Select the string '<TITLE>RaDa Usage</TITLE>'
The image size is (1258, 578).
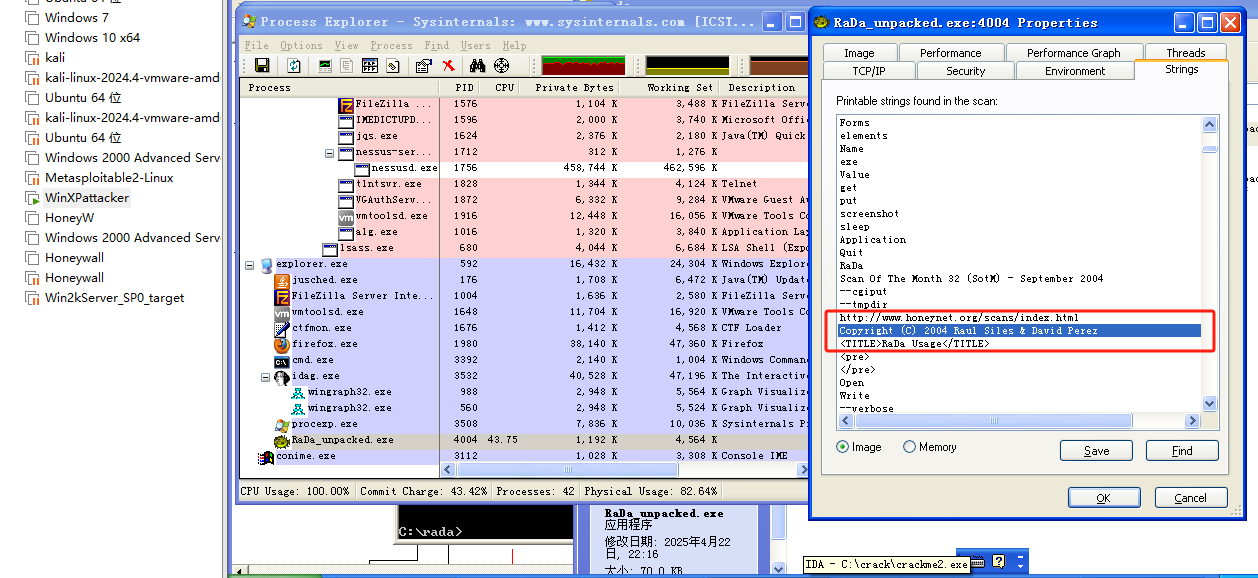914,344
